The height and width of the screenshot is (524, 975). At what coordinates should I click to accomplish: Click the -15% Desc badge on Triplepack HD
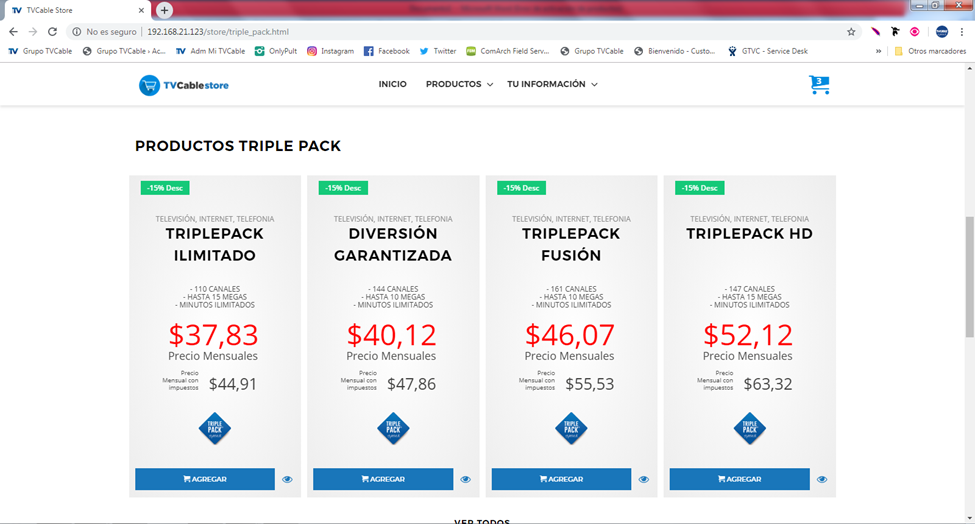pyautogui.click(x=700, y=188)
